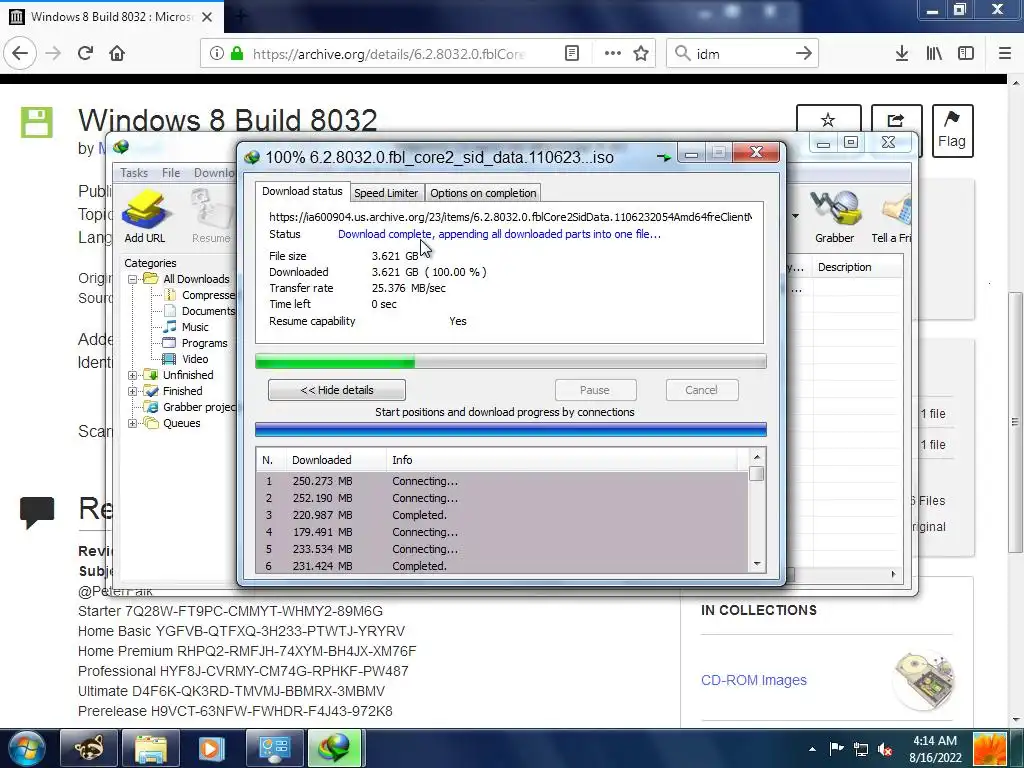Click dropdown arrow beside Grabber toolbar
1024x768 pixels.
(795, 216)
